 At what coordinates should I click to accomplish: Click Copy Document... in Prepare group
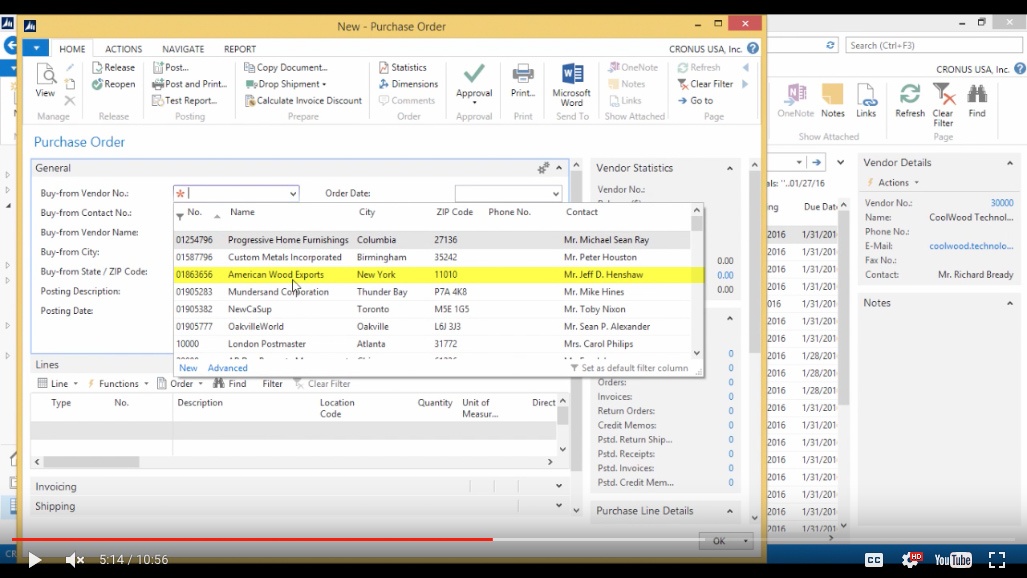pos(286,67)
